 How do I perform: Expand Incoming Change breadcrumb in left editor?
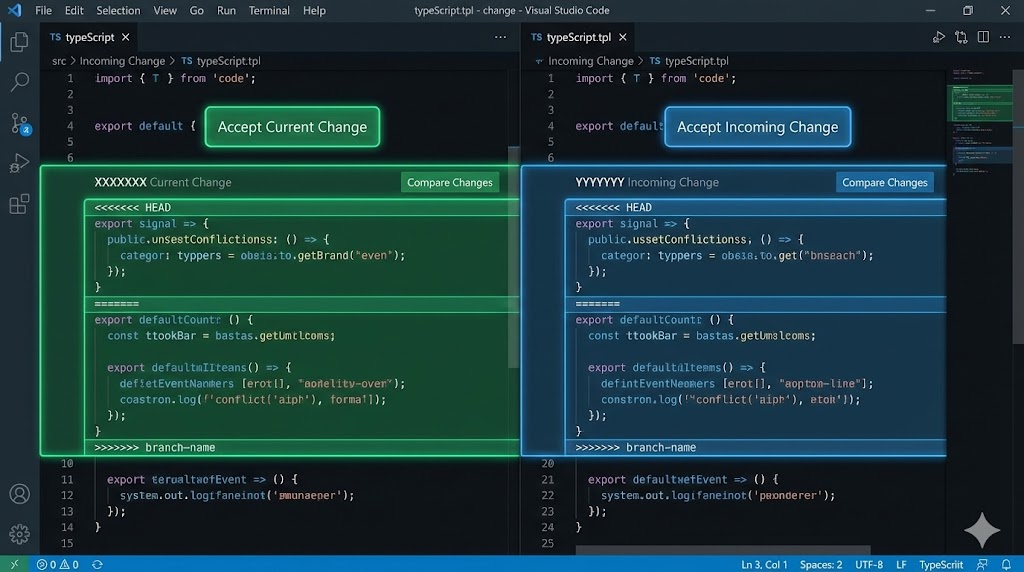click(x=122, y=61)
